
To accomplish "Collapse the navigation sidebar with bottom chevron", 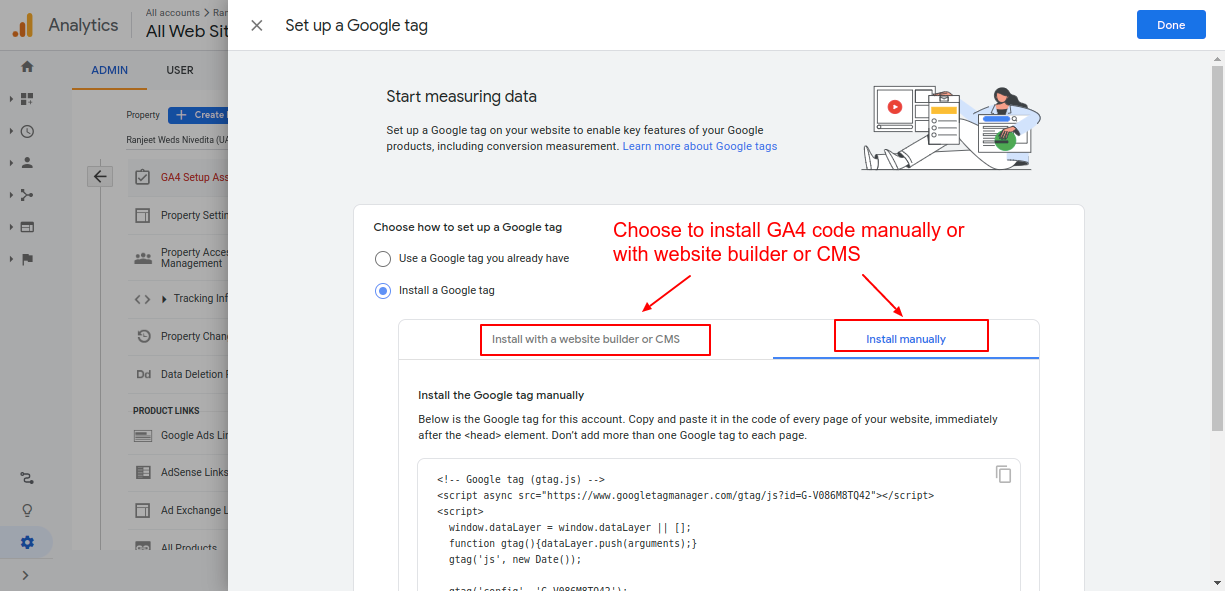I will (x=27, y=575).
